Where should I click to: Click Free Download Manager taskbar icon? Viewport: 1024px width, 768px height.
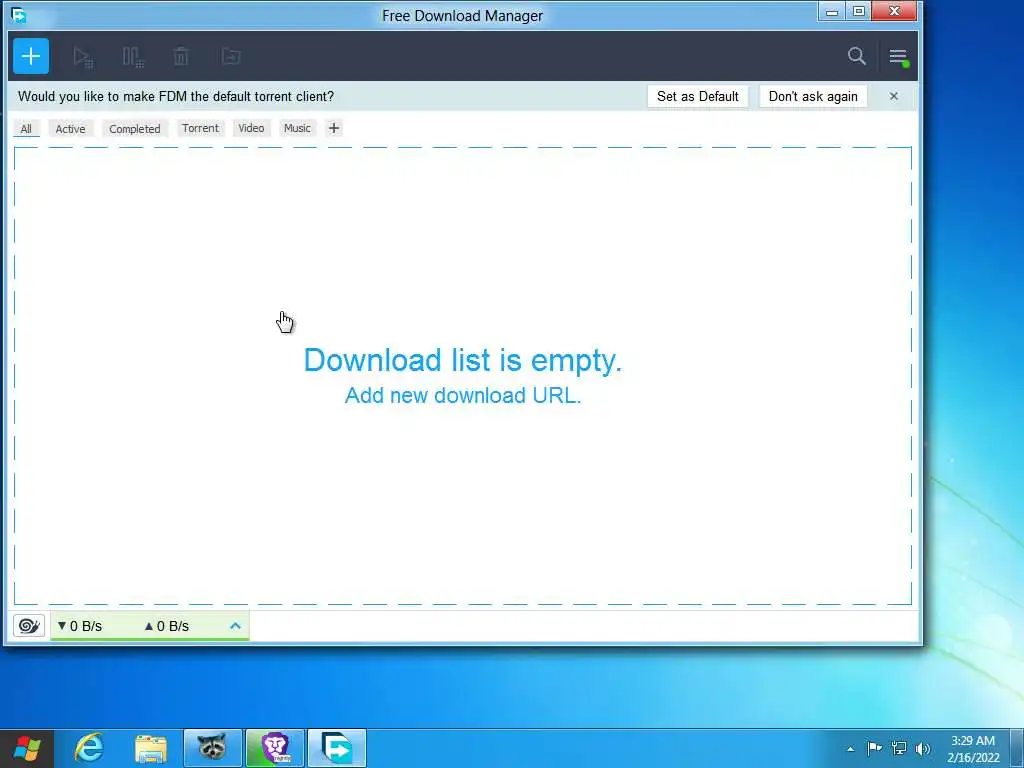click(337, 748)
